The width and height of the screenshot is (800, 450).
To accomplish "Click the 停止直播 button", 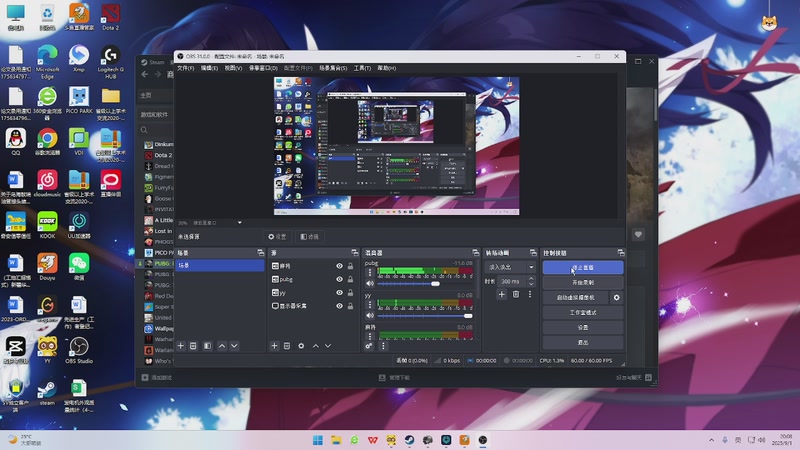I will [582, 268].
